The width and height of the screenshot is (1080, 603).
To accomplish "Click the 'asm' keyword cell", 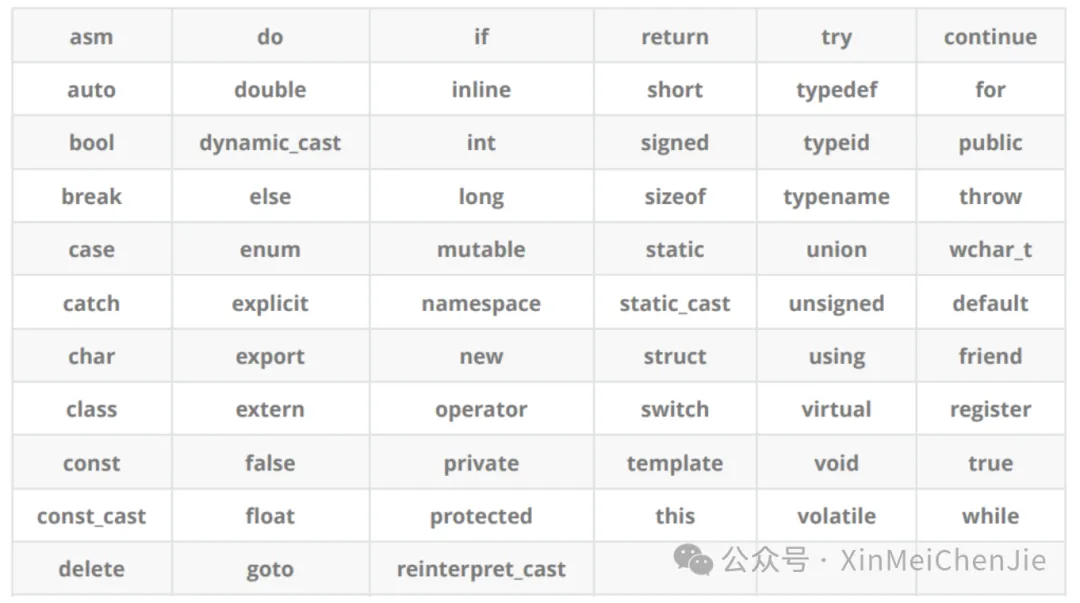I will click(x=91, y=37).
